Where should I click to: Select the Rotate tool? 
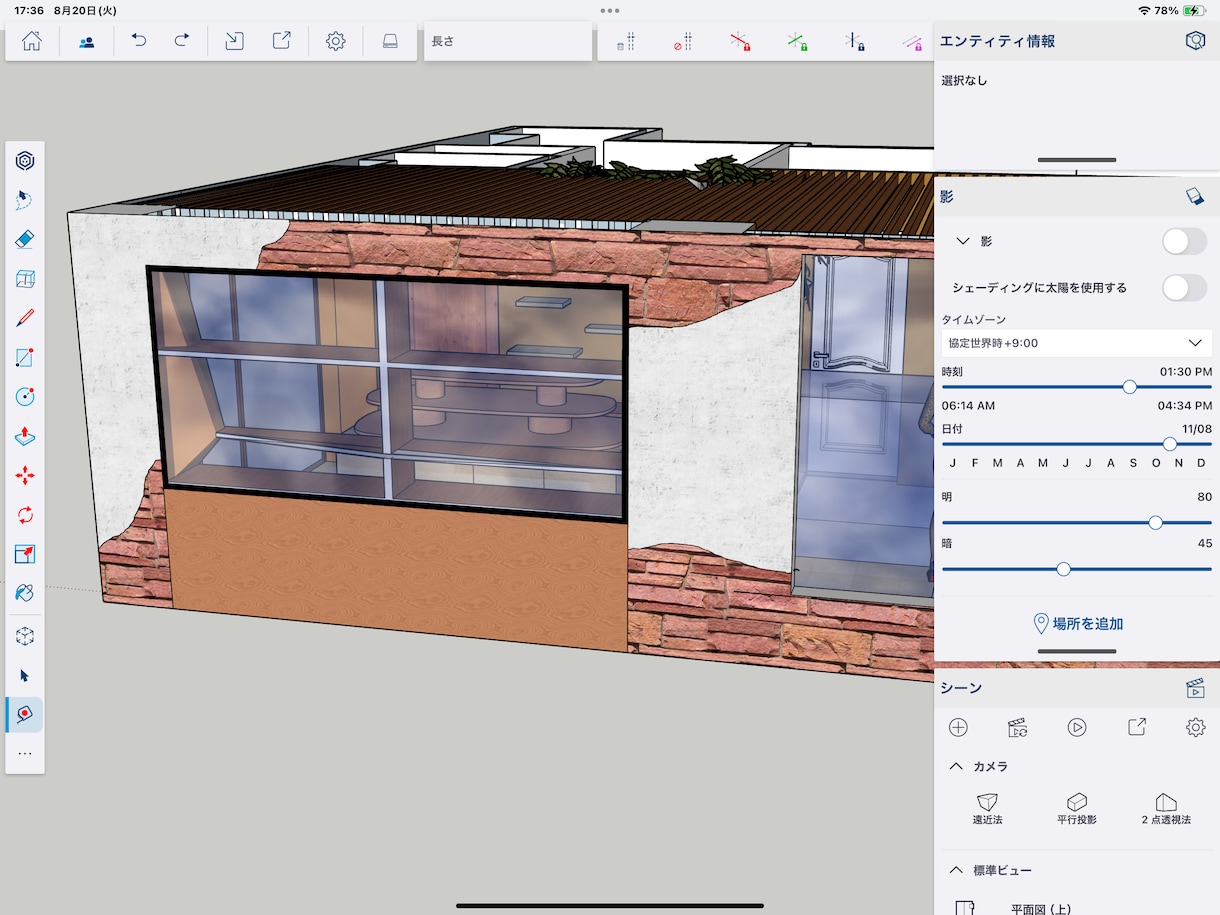[x=25, y=515]
